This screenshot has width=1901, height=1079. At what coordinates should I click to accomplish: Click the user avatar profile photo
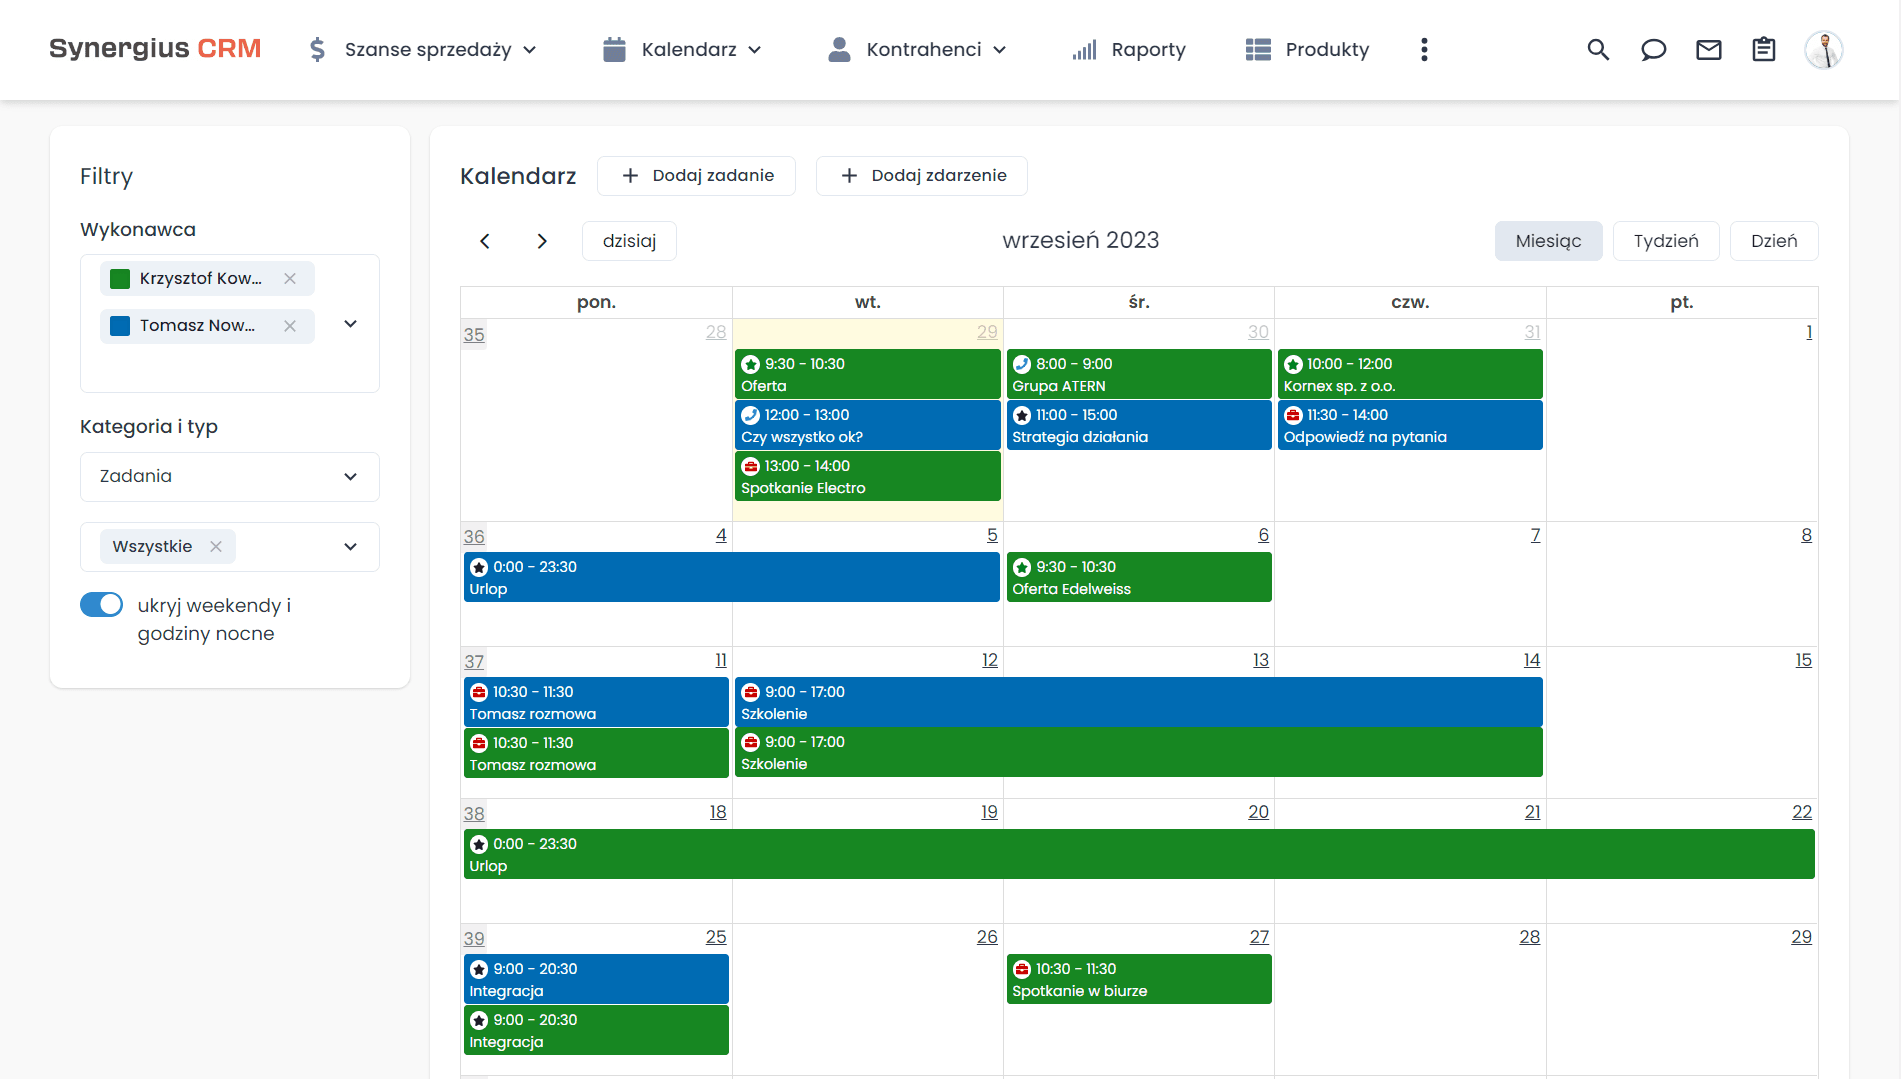click(1824, 49)
